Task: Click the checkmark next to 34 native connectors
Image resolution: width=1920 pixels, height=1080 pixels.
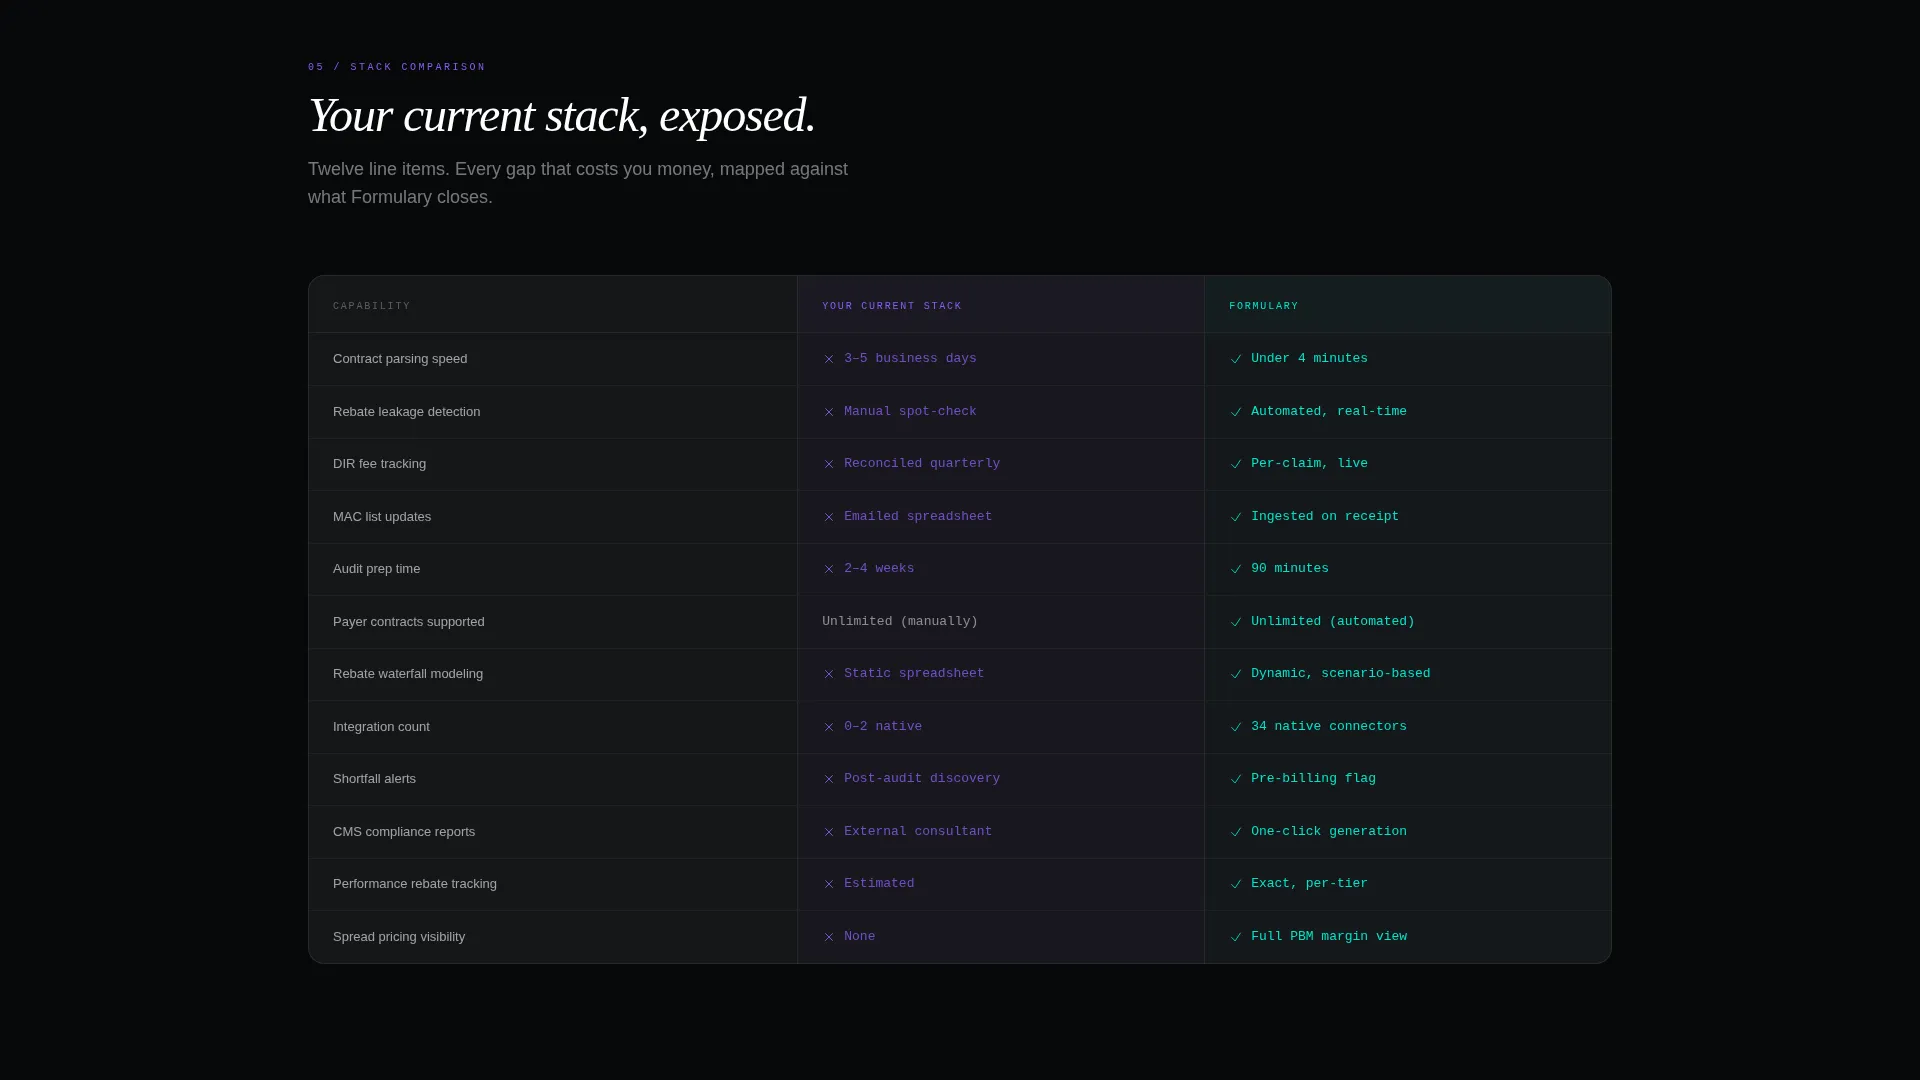Action: [x=1236, y=727]
